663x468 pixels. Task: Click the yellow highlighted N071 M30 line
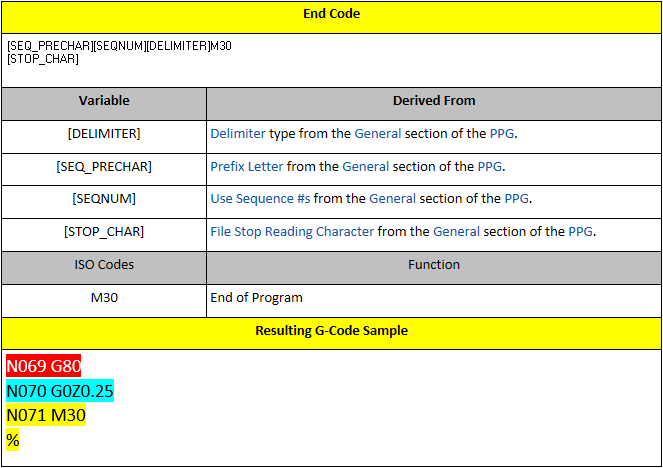46,415
